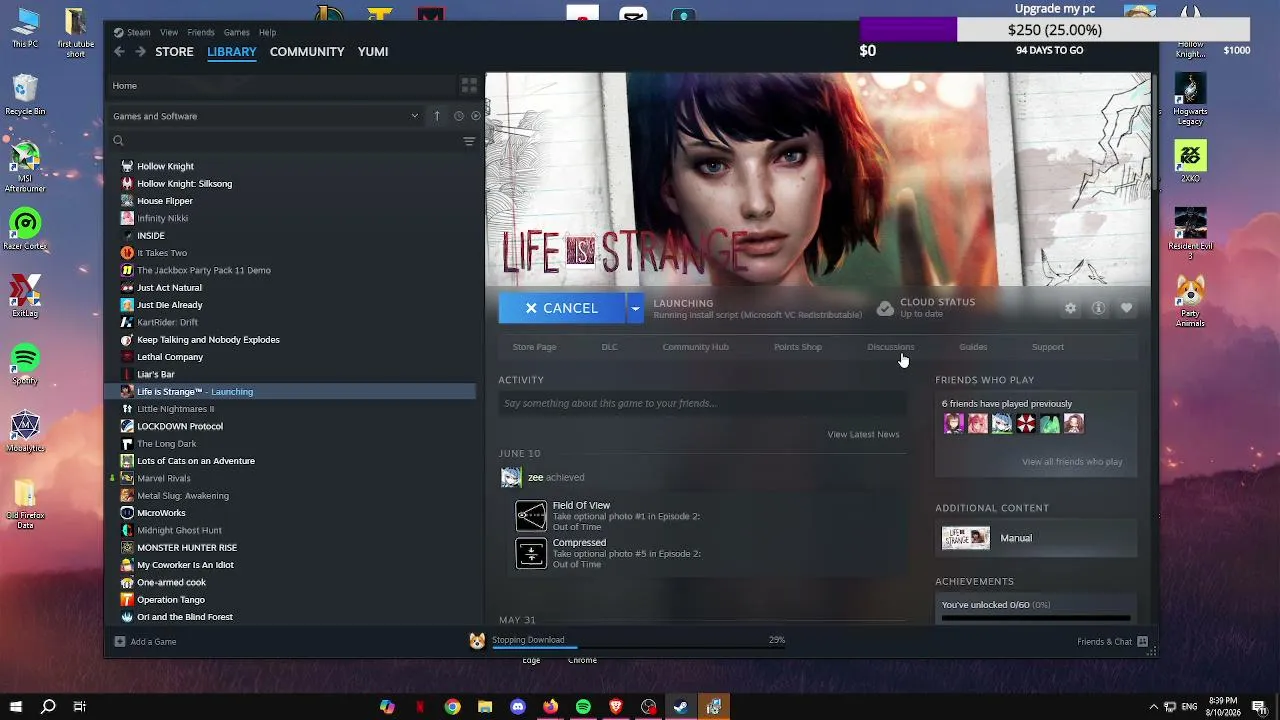
Task: Open the View menu
Action: pos(169,32)
